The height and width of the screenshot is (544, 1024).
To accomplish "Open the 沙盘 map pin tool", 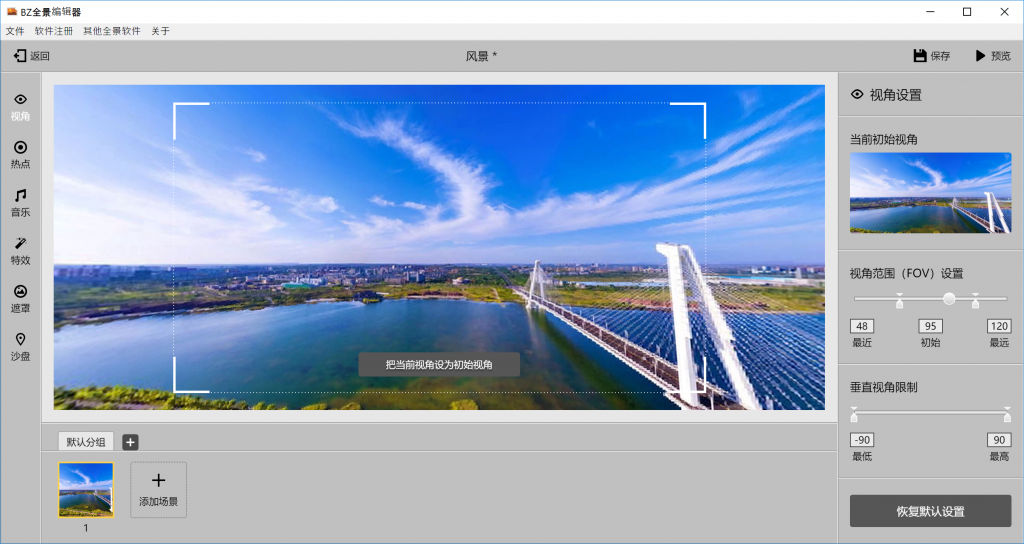I will 20,340.
